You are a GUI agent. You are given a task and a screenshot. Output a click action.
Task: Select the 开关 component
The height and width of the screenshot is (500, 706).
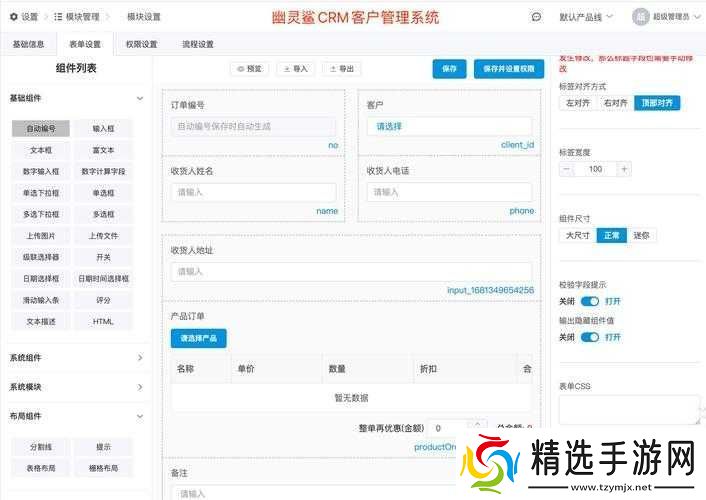pyautogui.click(x=104, y=257)
